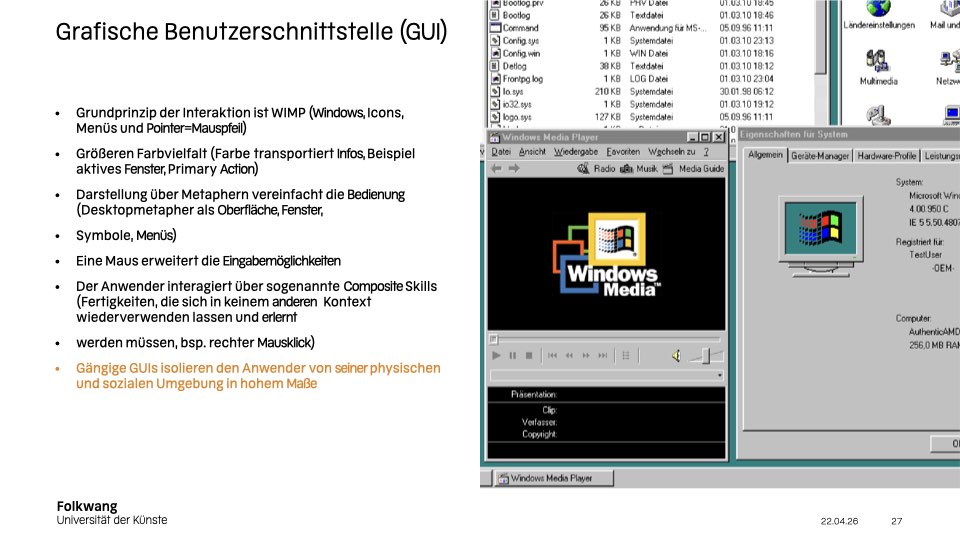Open the clip dropdown below playback controls
The image size is (960, 540).
[719, 375]
